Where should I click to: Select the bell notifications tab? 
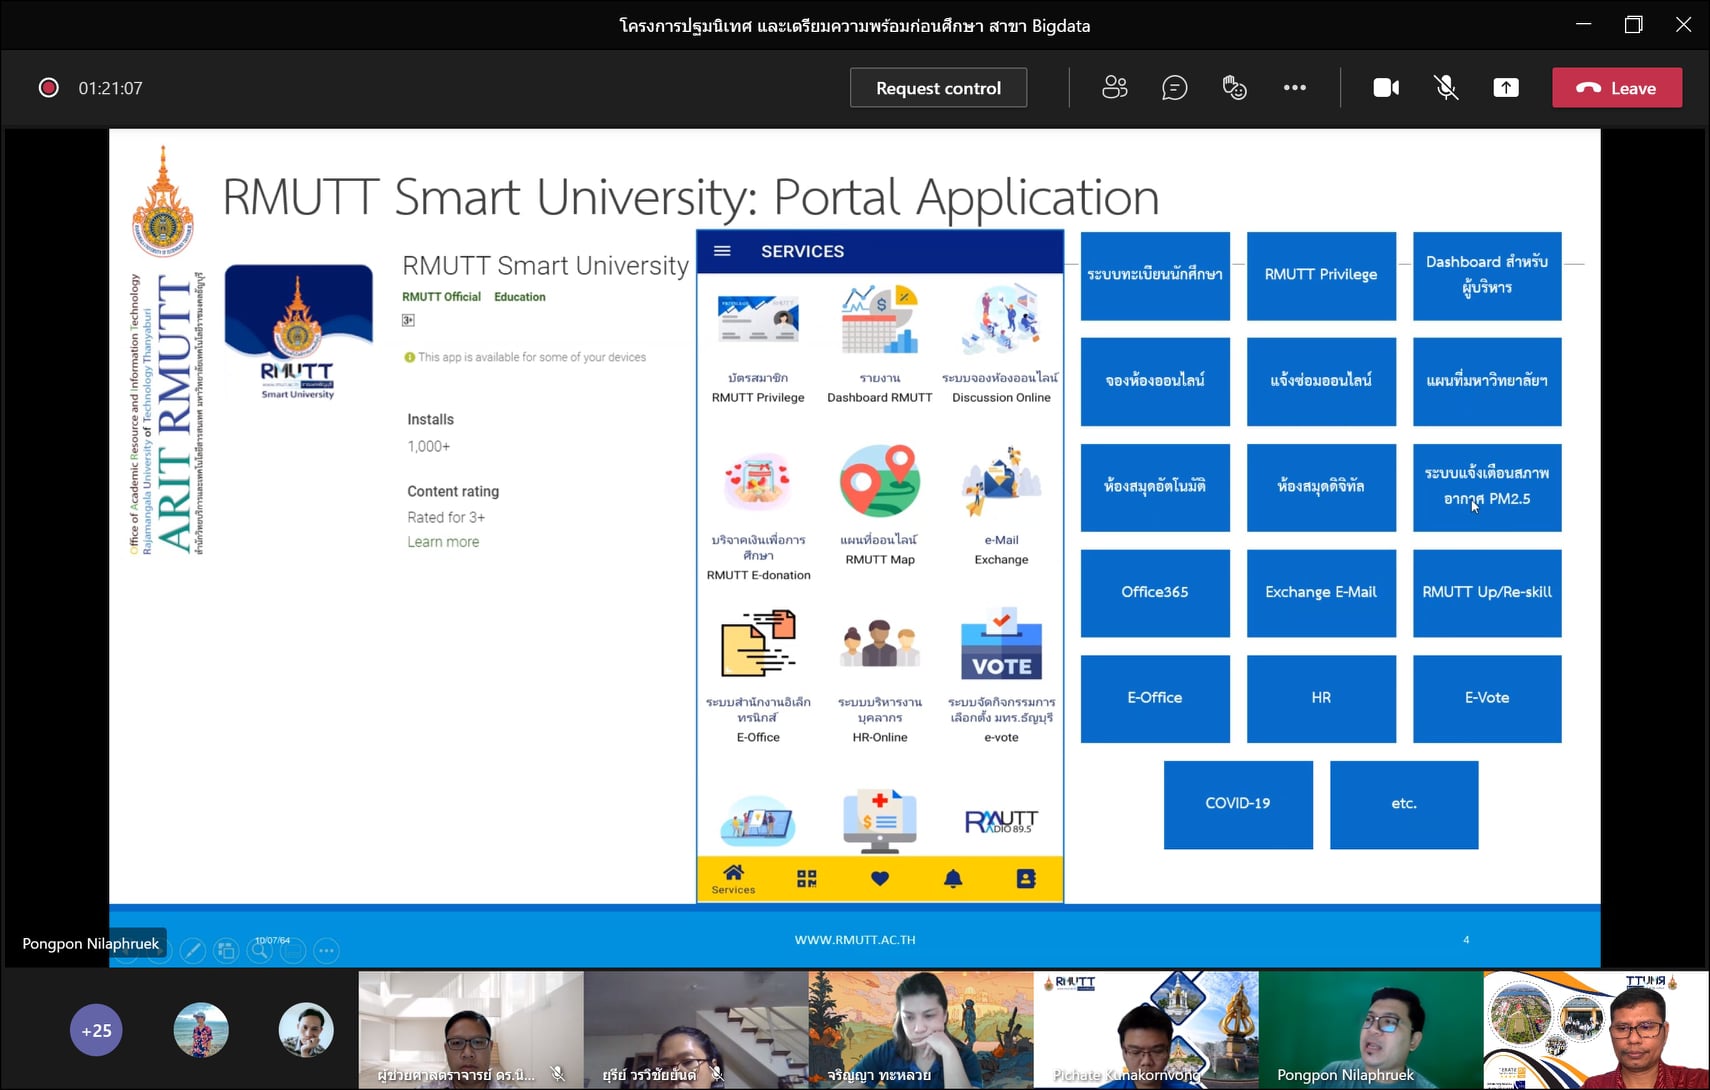click(x=953, y=879)
